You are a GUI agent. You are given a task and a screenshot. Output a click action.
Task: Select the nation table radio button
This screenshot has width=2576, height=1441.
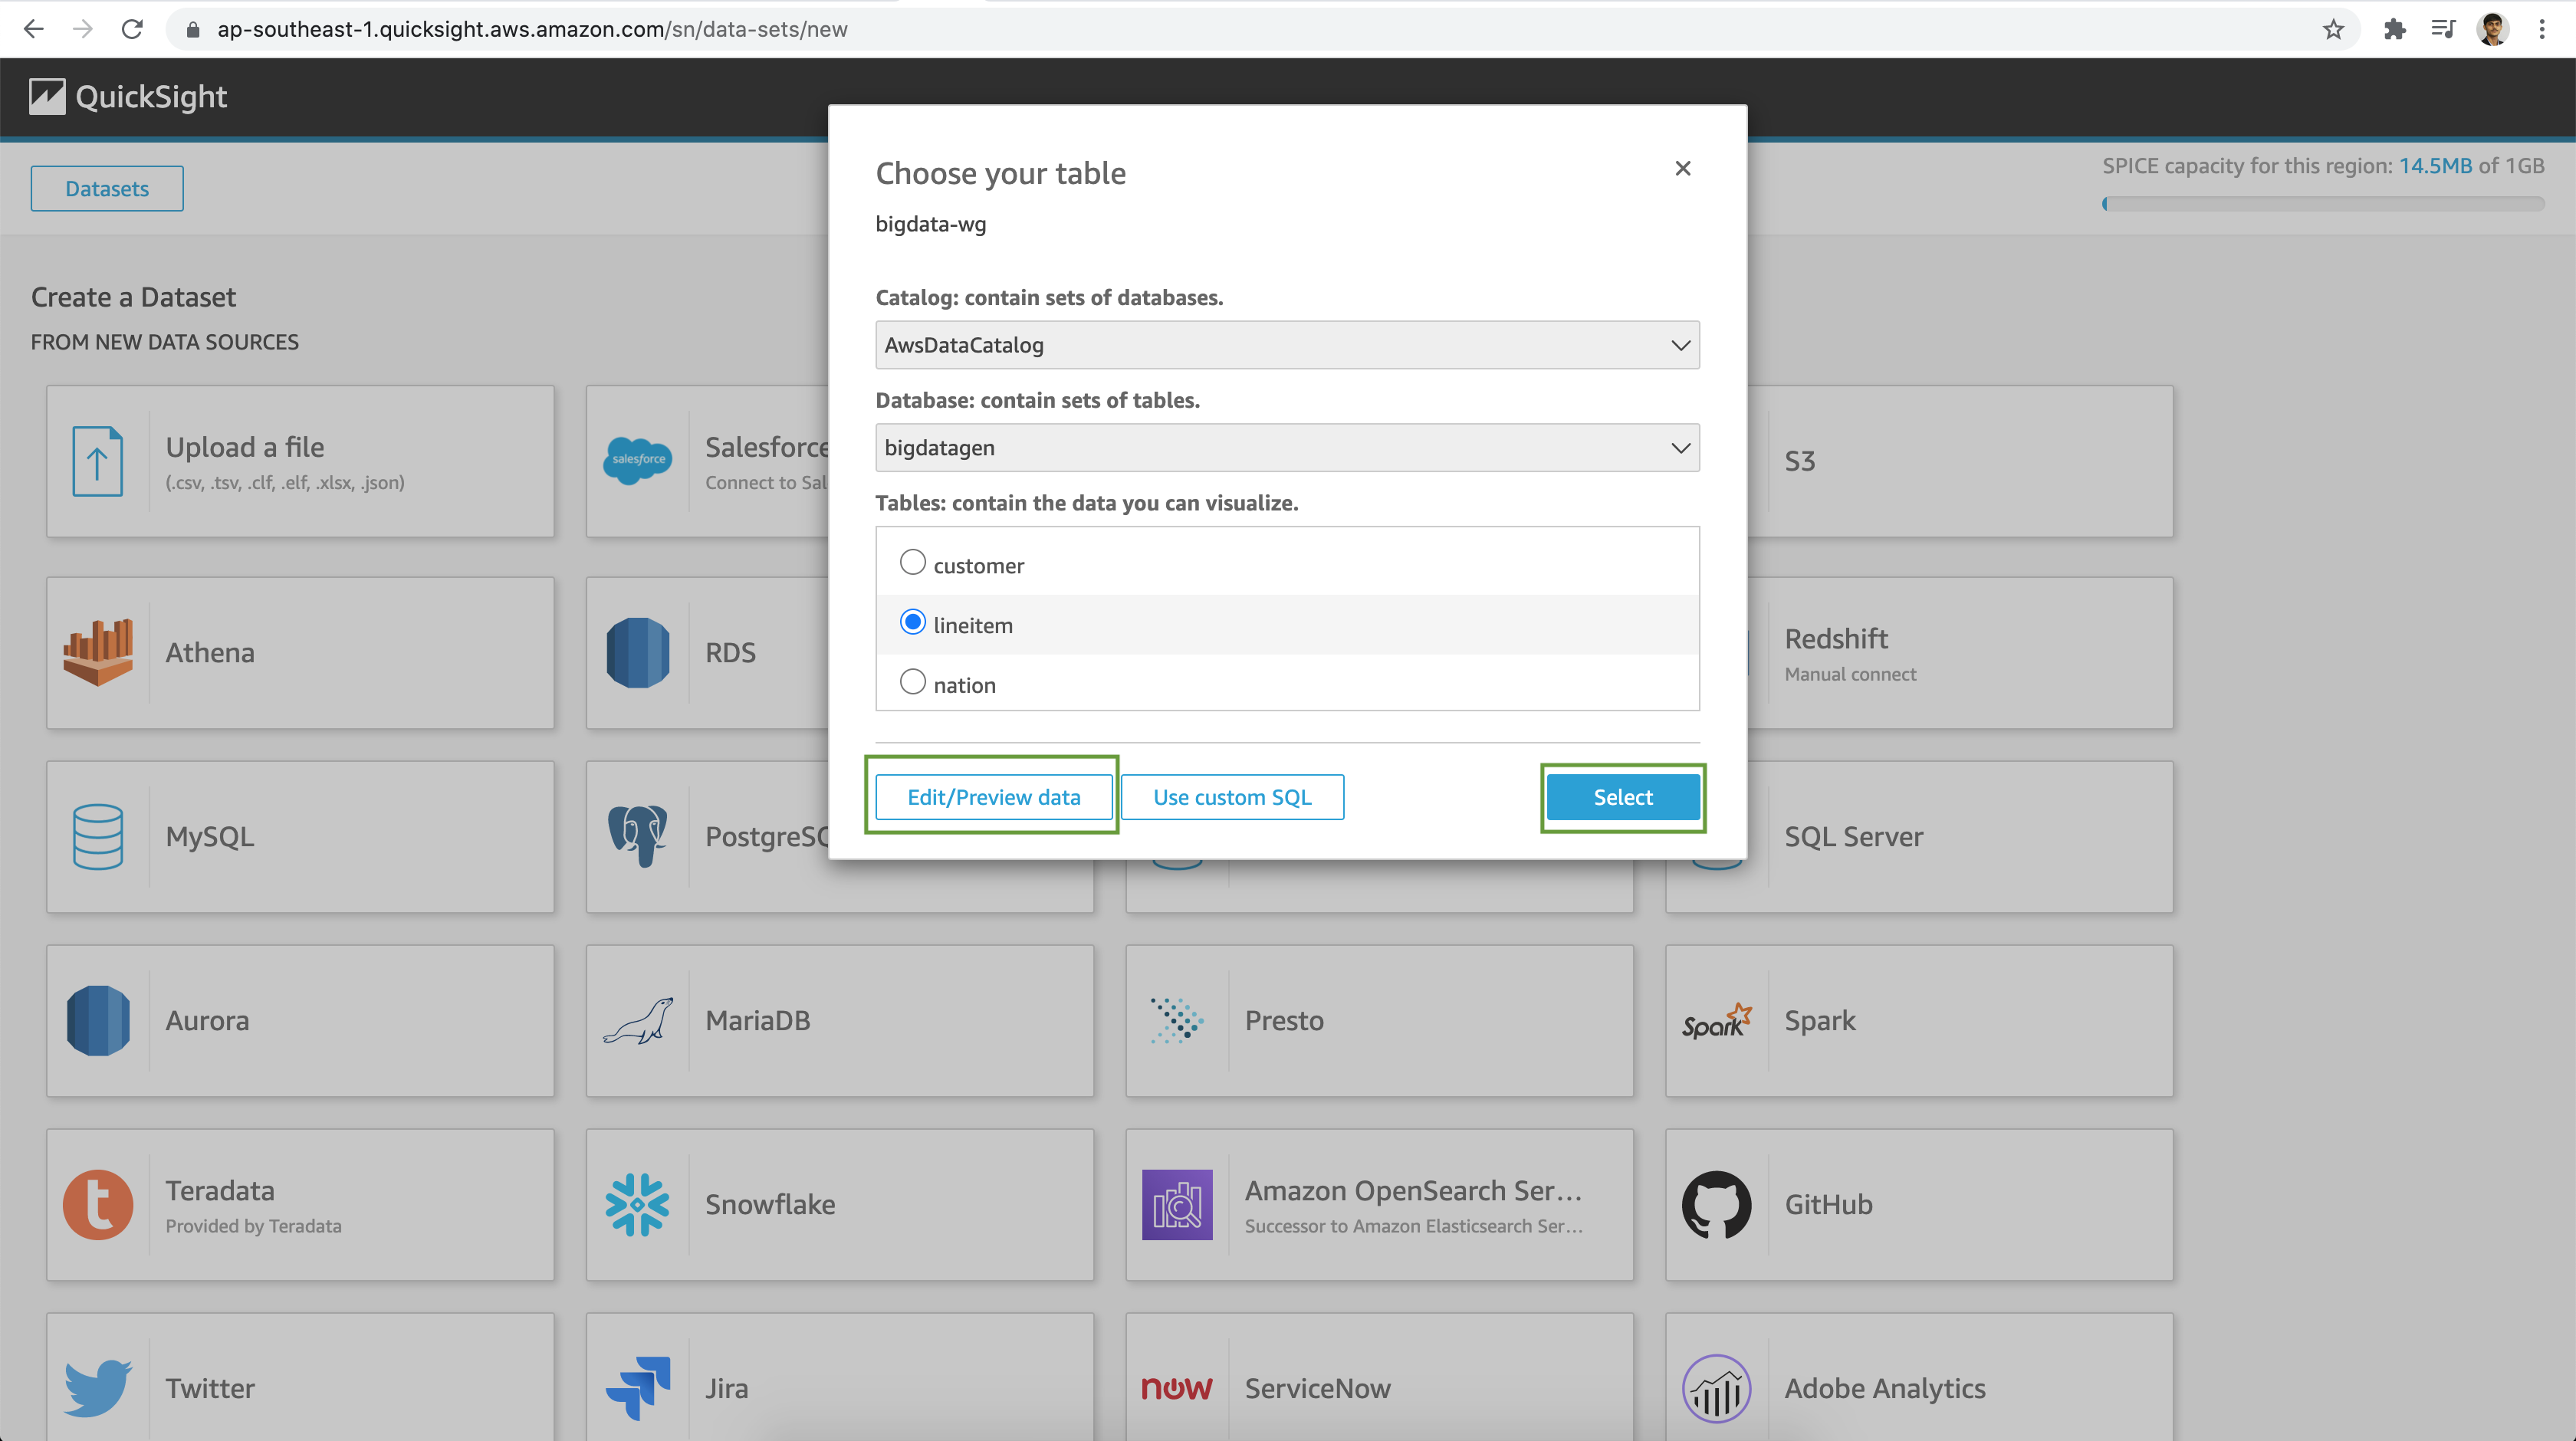pyautogui.click(x=912, y=682)
